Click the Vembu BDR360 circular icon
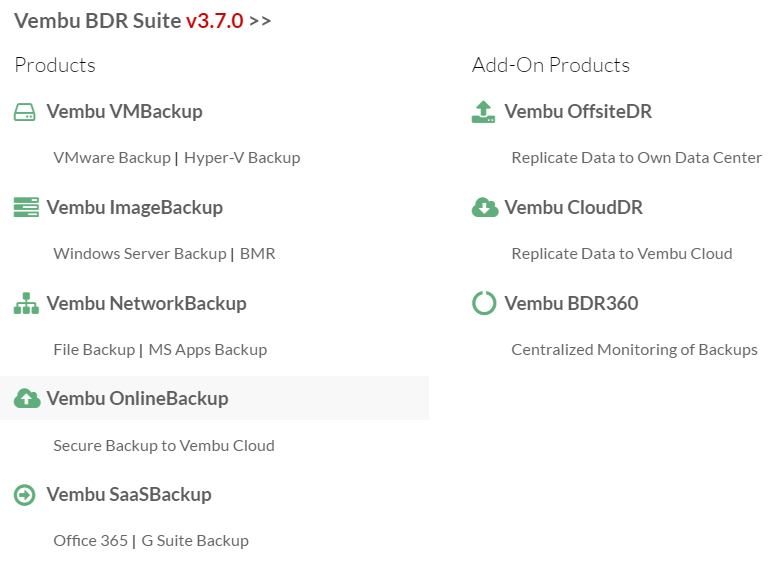 pyautogui.click(x=484, y=303)
